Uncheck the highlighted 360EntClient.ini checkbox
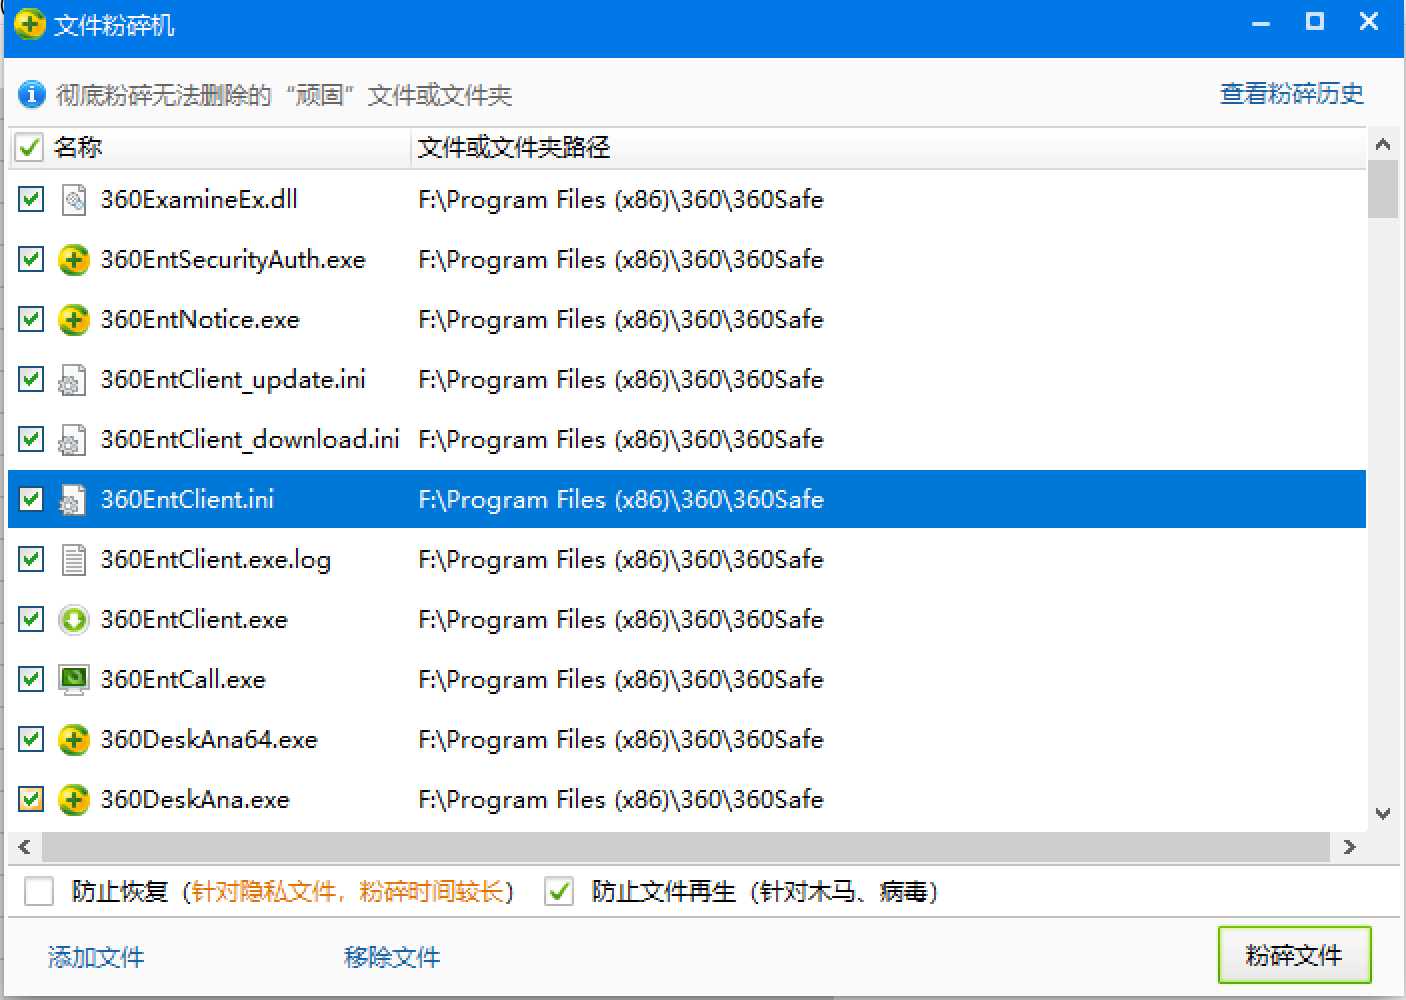 pos(31,499)
